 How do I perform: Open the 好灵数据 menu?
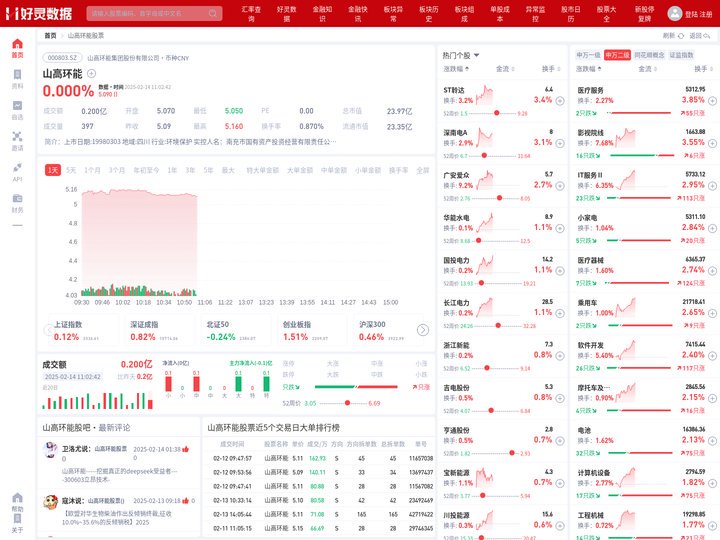pos(287,14)
